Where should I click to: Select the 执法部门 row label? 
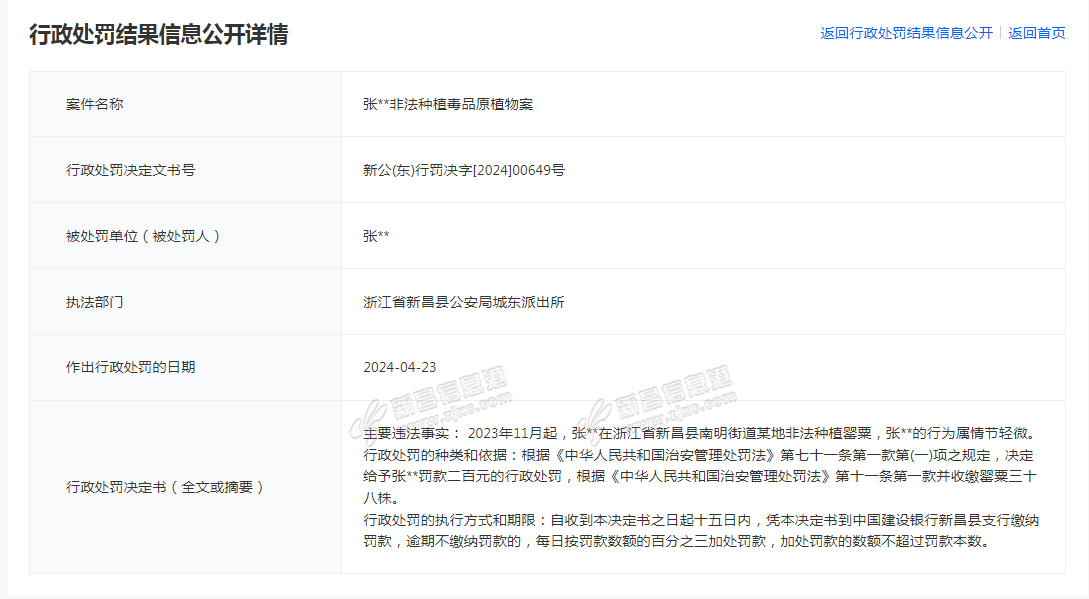(95, 302)
